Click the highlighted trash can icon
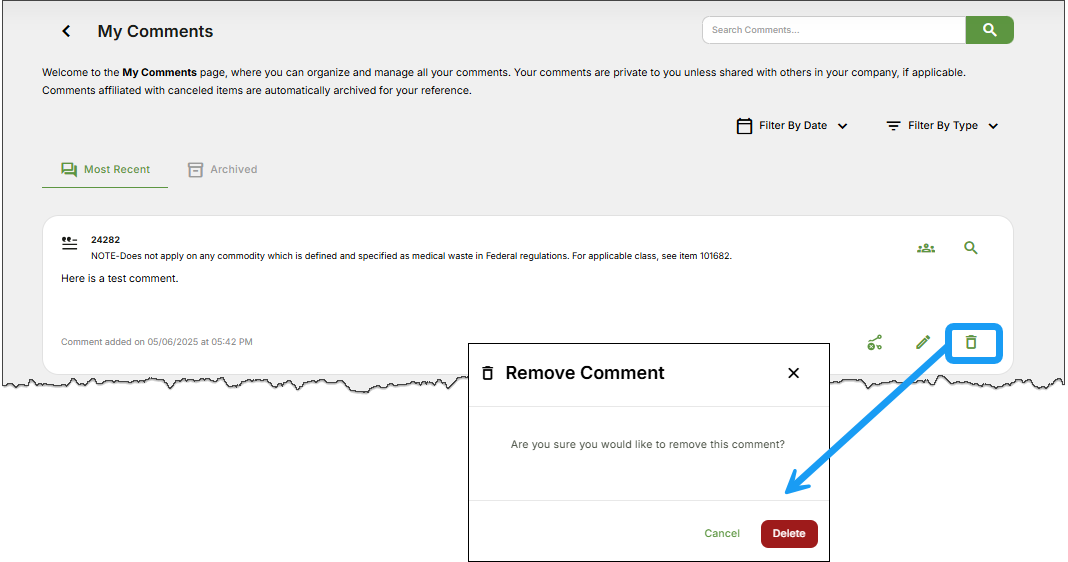Screen dimensions: 1068x562 pos(970,343)
